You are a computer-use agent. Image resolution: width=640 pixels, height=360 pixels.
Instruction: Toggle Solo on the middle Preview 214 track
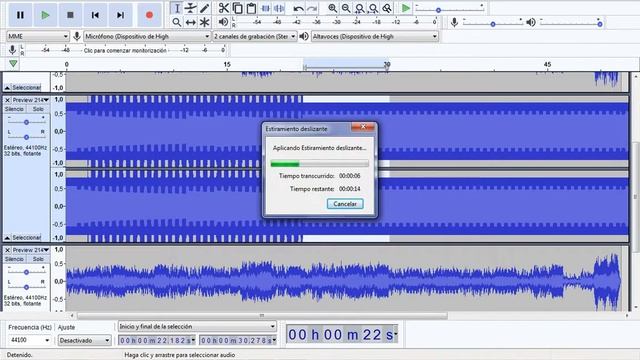pyautogui.click(x=38, y=109)
